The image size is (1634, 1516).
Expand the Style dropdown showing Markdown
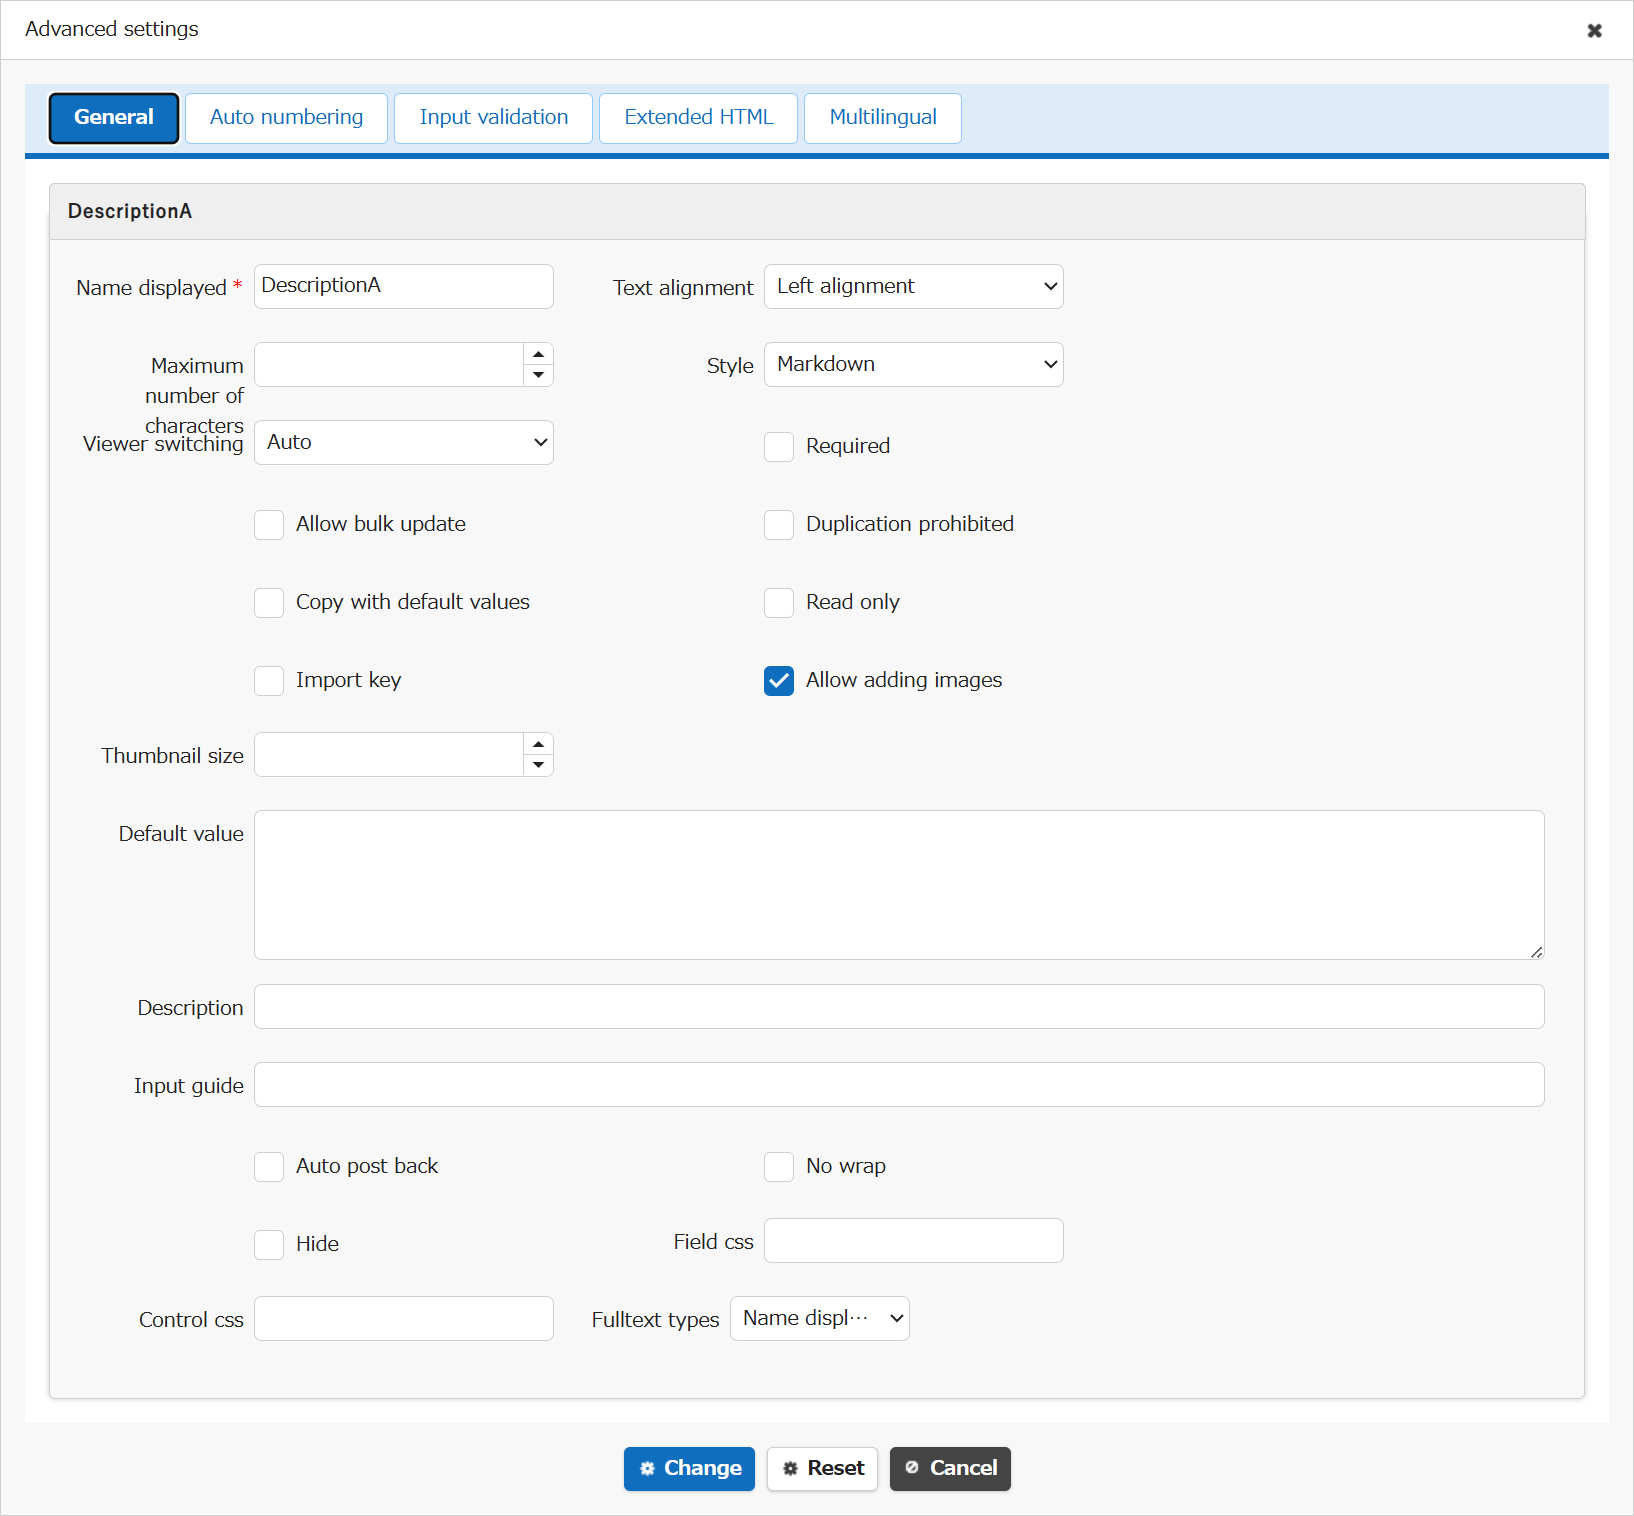point(914,364)
